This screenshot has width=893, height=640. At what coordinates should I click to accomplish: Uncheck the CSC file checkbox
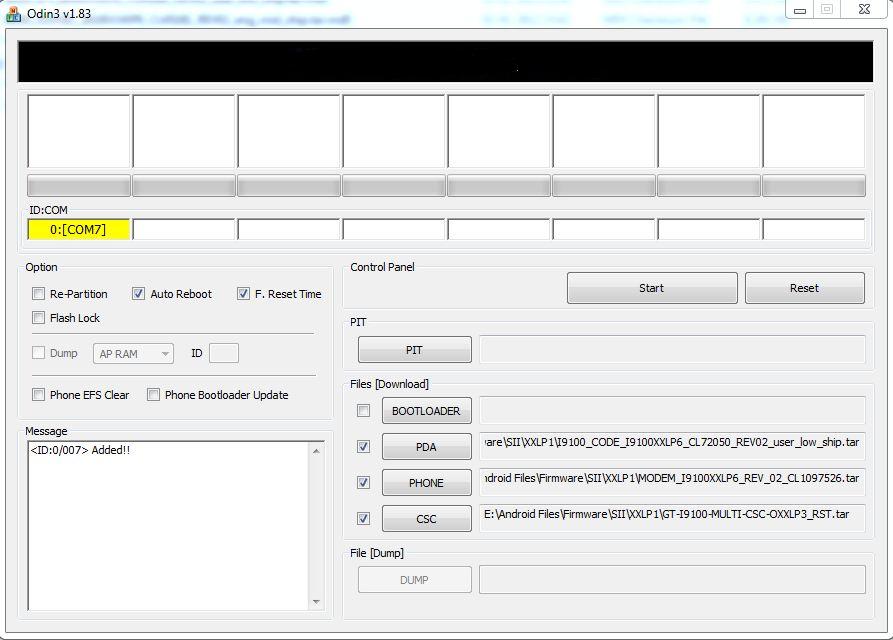point(363,518)
